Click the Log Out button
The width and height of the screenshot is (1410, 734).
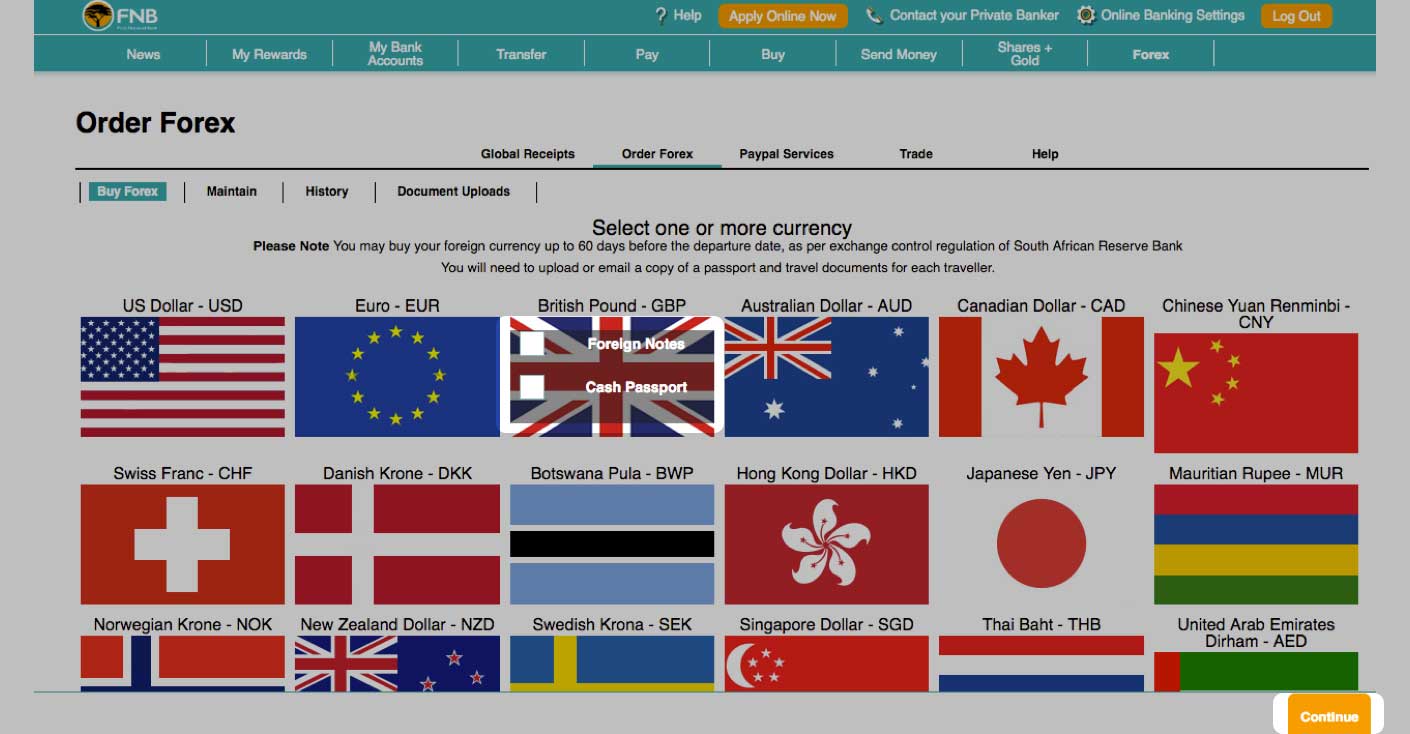tap(1296, 16)
